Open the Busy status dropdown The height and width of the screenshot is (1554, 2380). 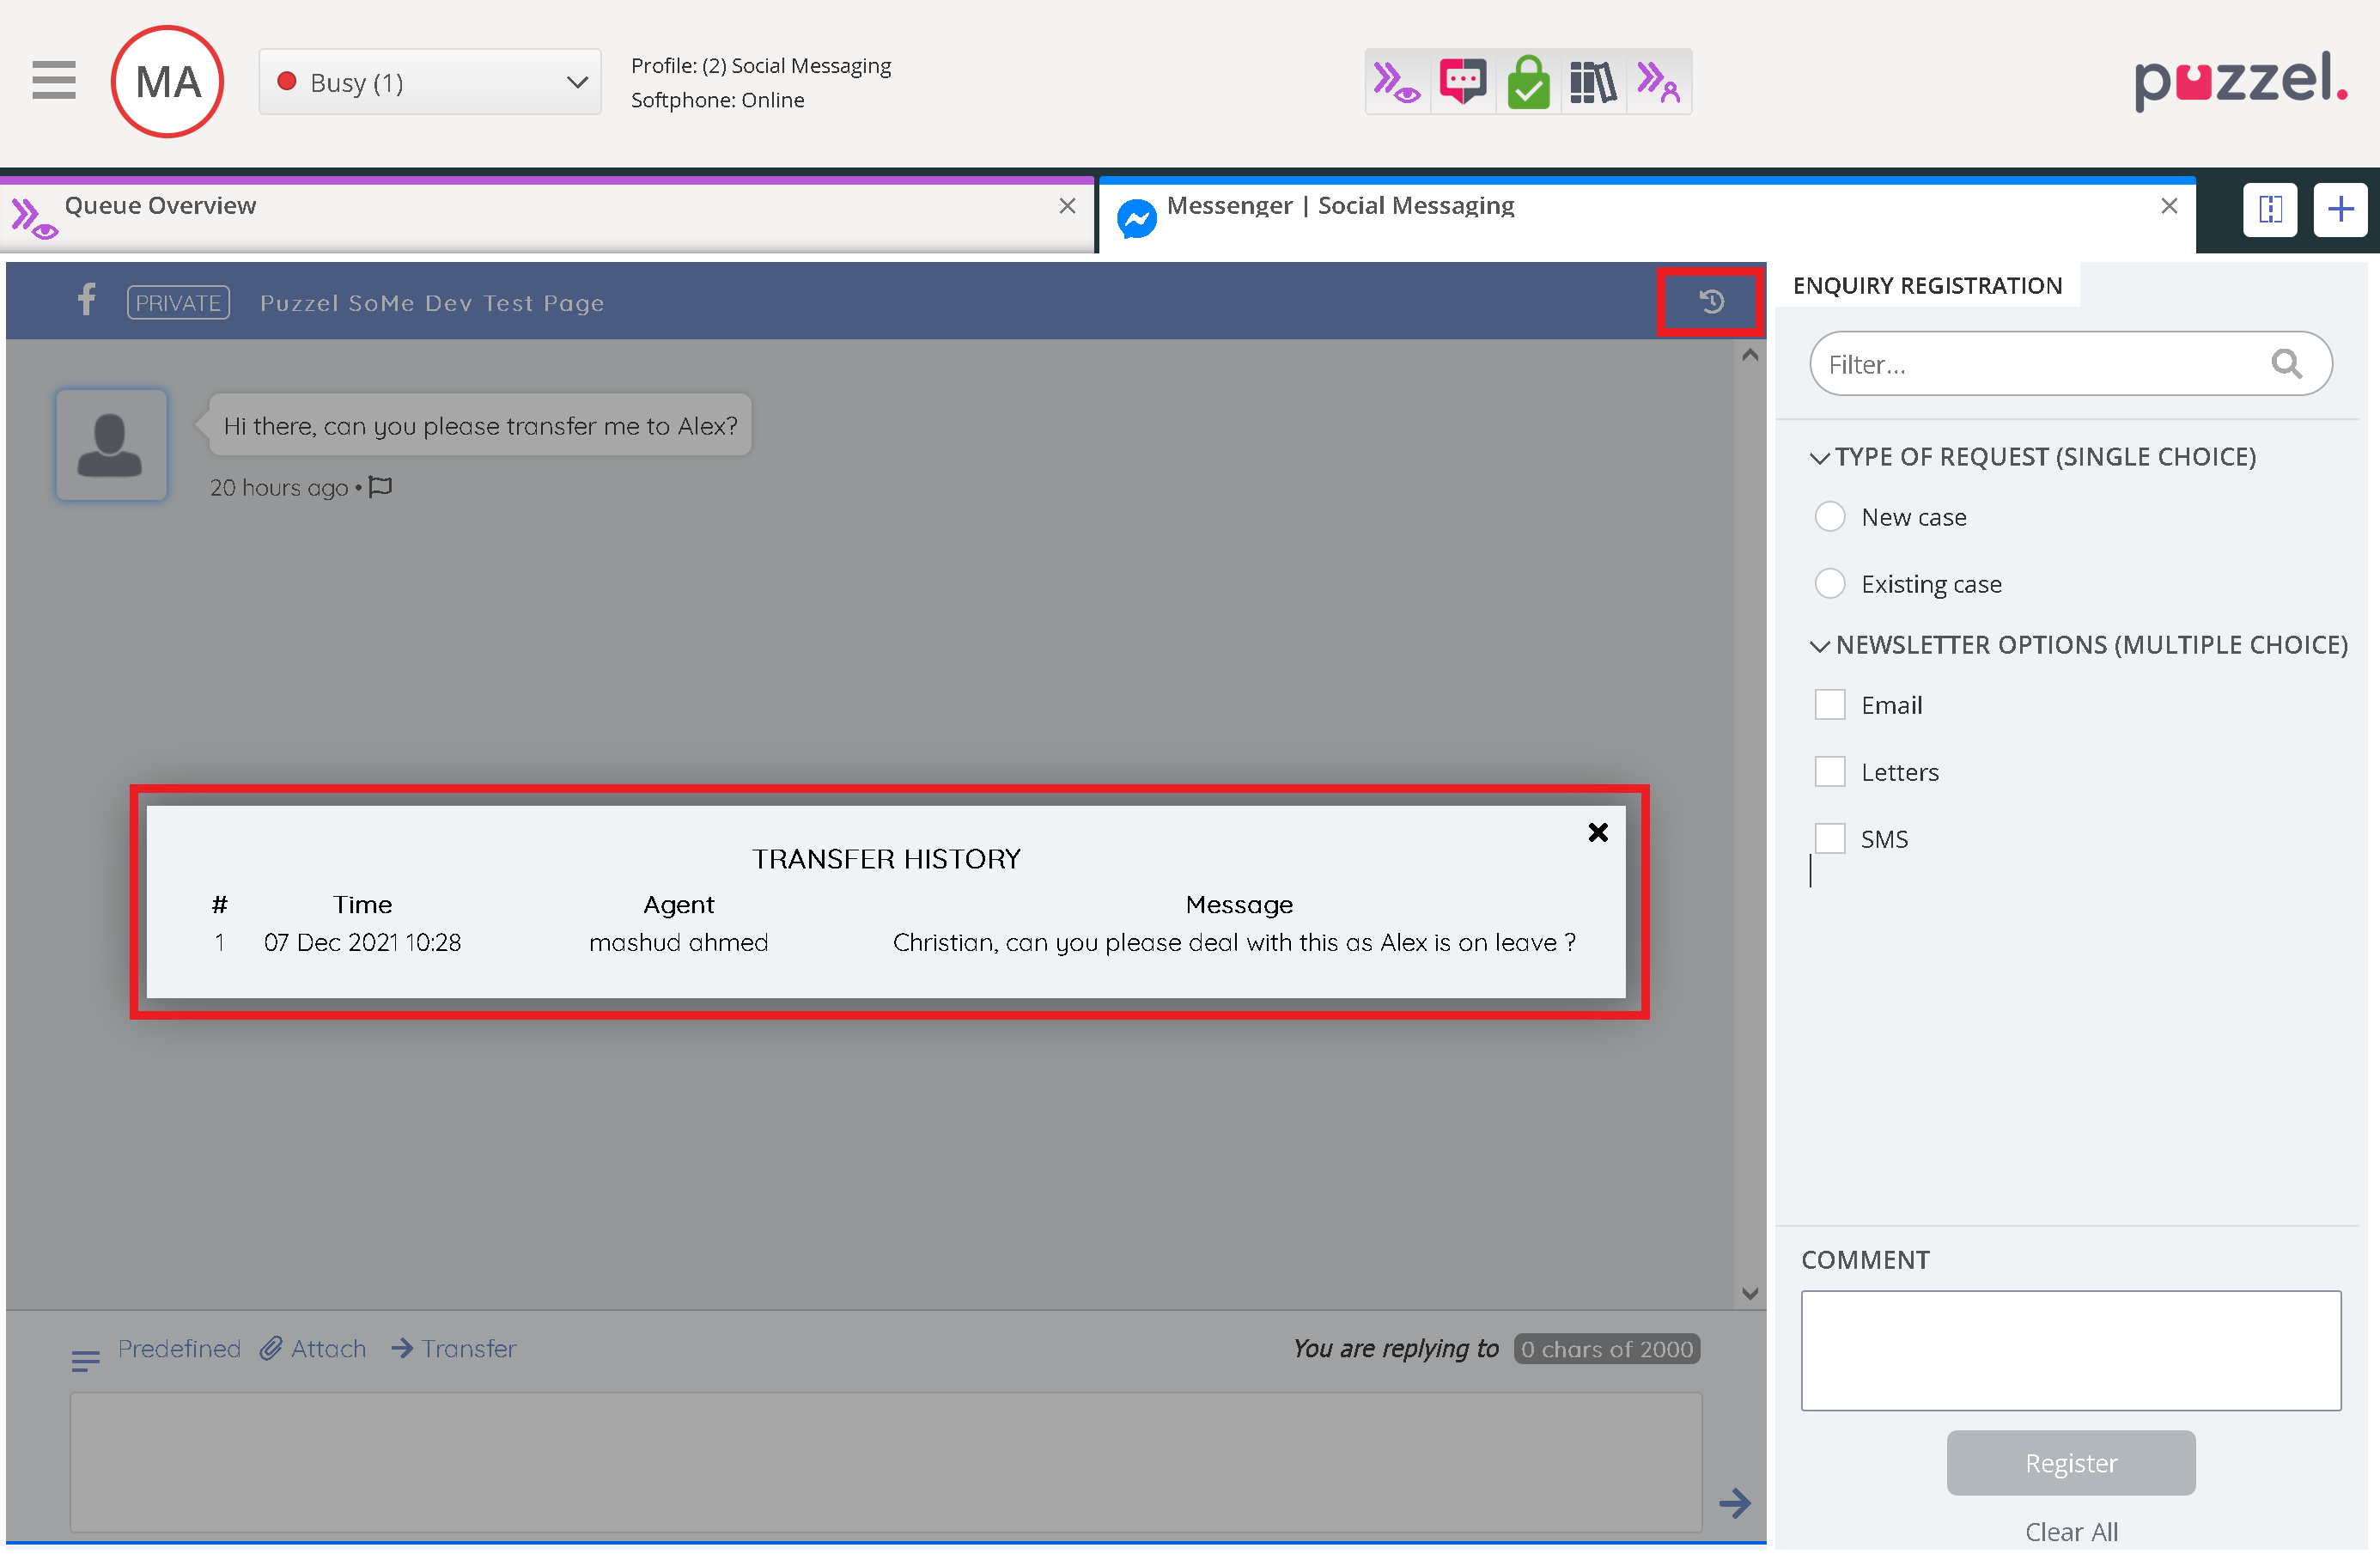[430, 82]
